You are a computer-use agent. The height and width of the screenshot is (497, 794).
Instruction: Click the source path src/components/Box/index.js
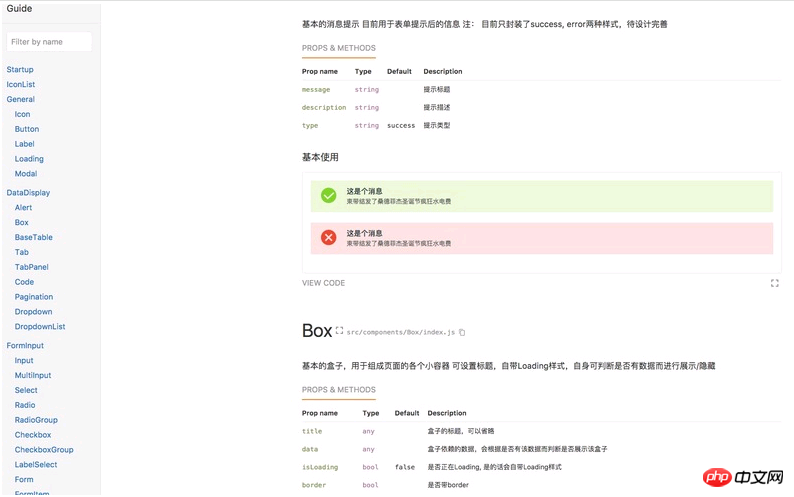point(401,332)
